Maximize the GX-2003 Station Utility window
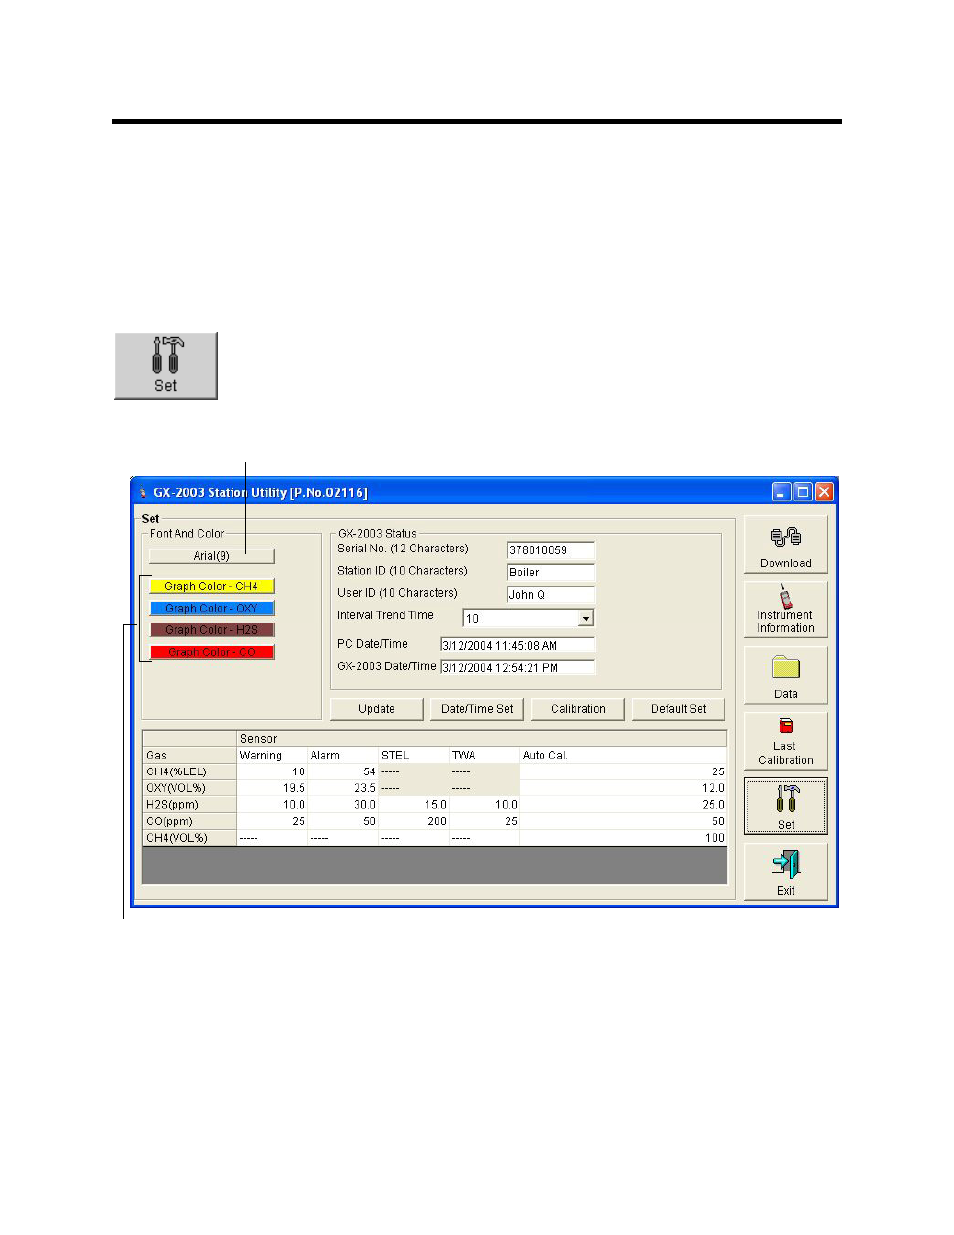This screenshot has width=954, height=1235. 802,491
